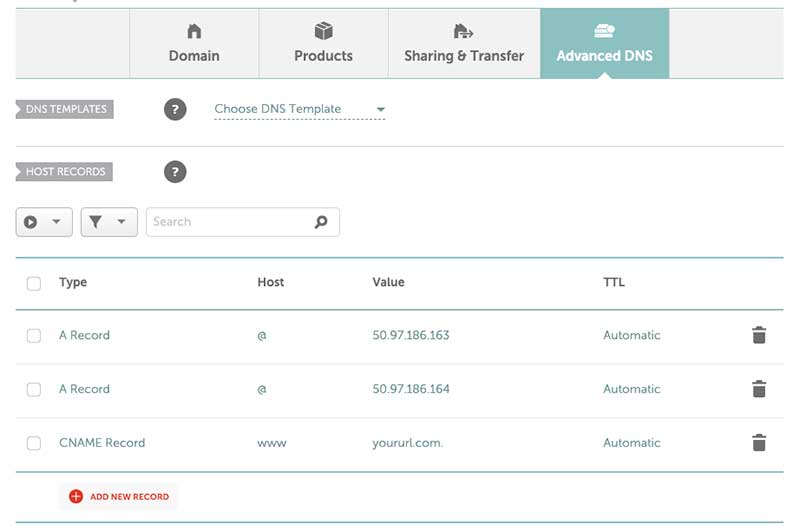This screenshot has width=800, height=531.
Task: Check the box for the 50.97.186.163 A Record
Action: (34, 336)
